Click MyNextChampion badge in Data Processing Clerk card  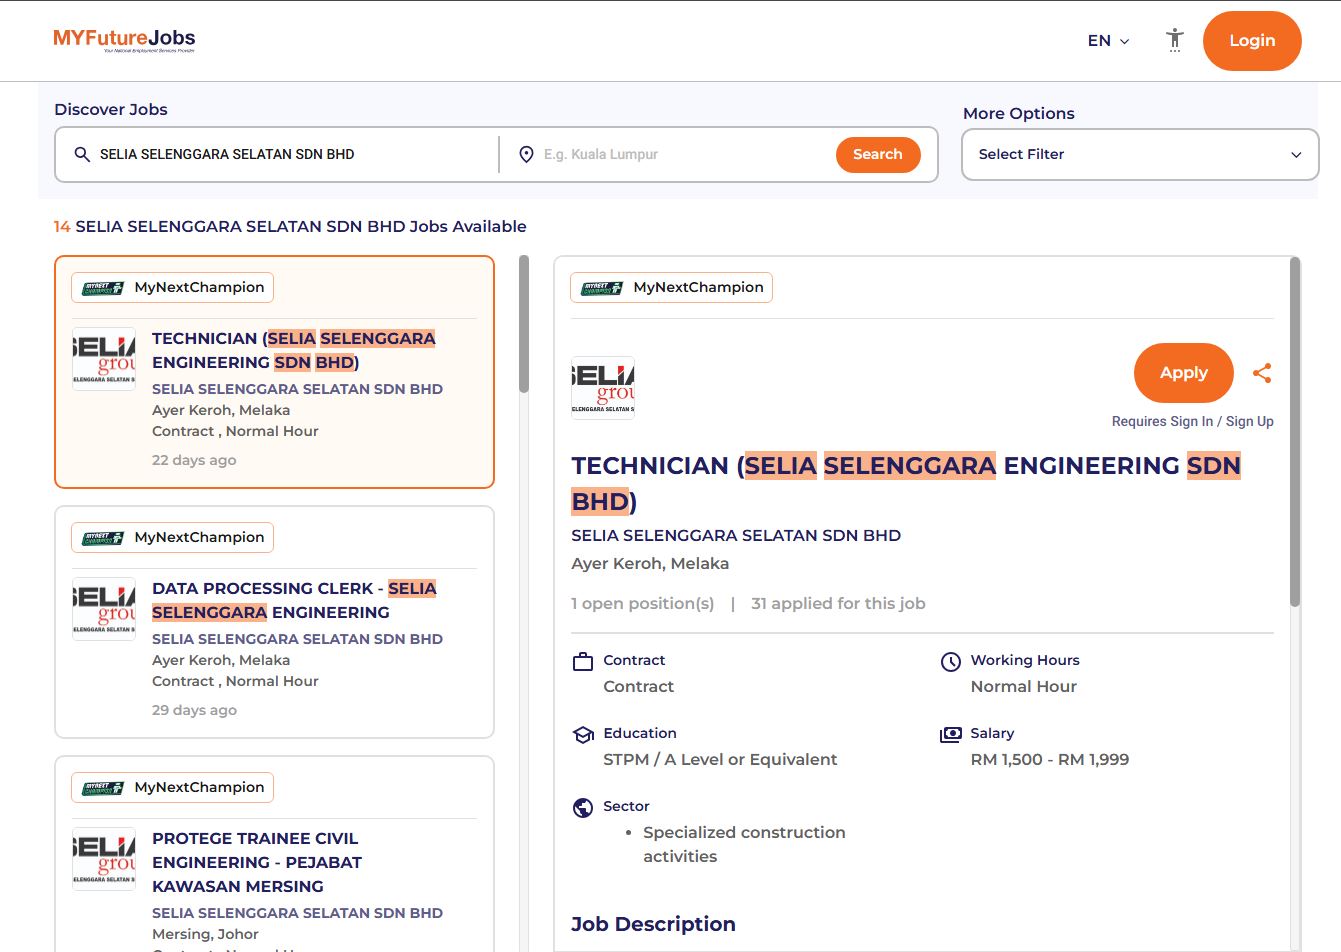[172, 537]
